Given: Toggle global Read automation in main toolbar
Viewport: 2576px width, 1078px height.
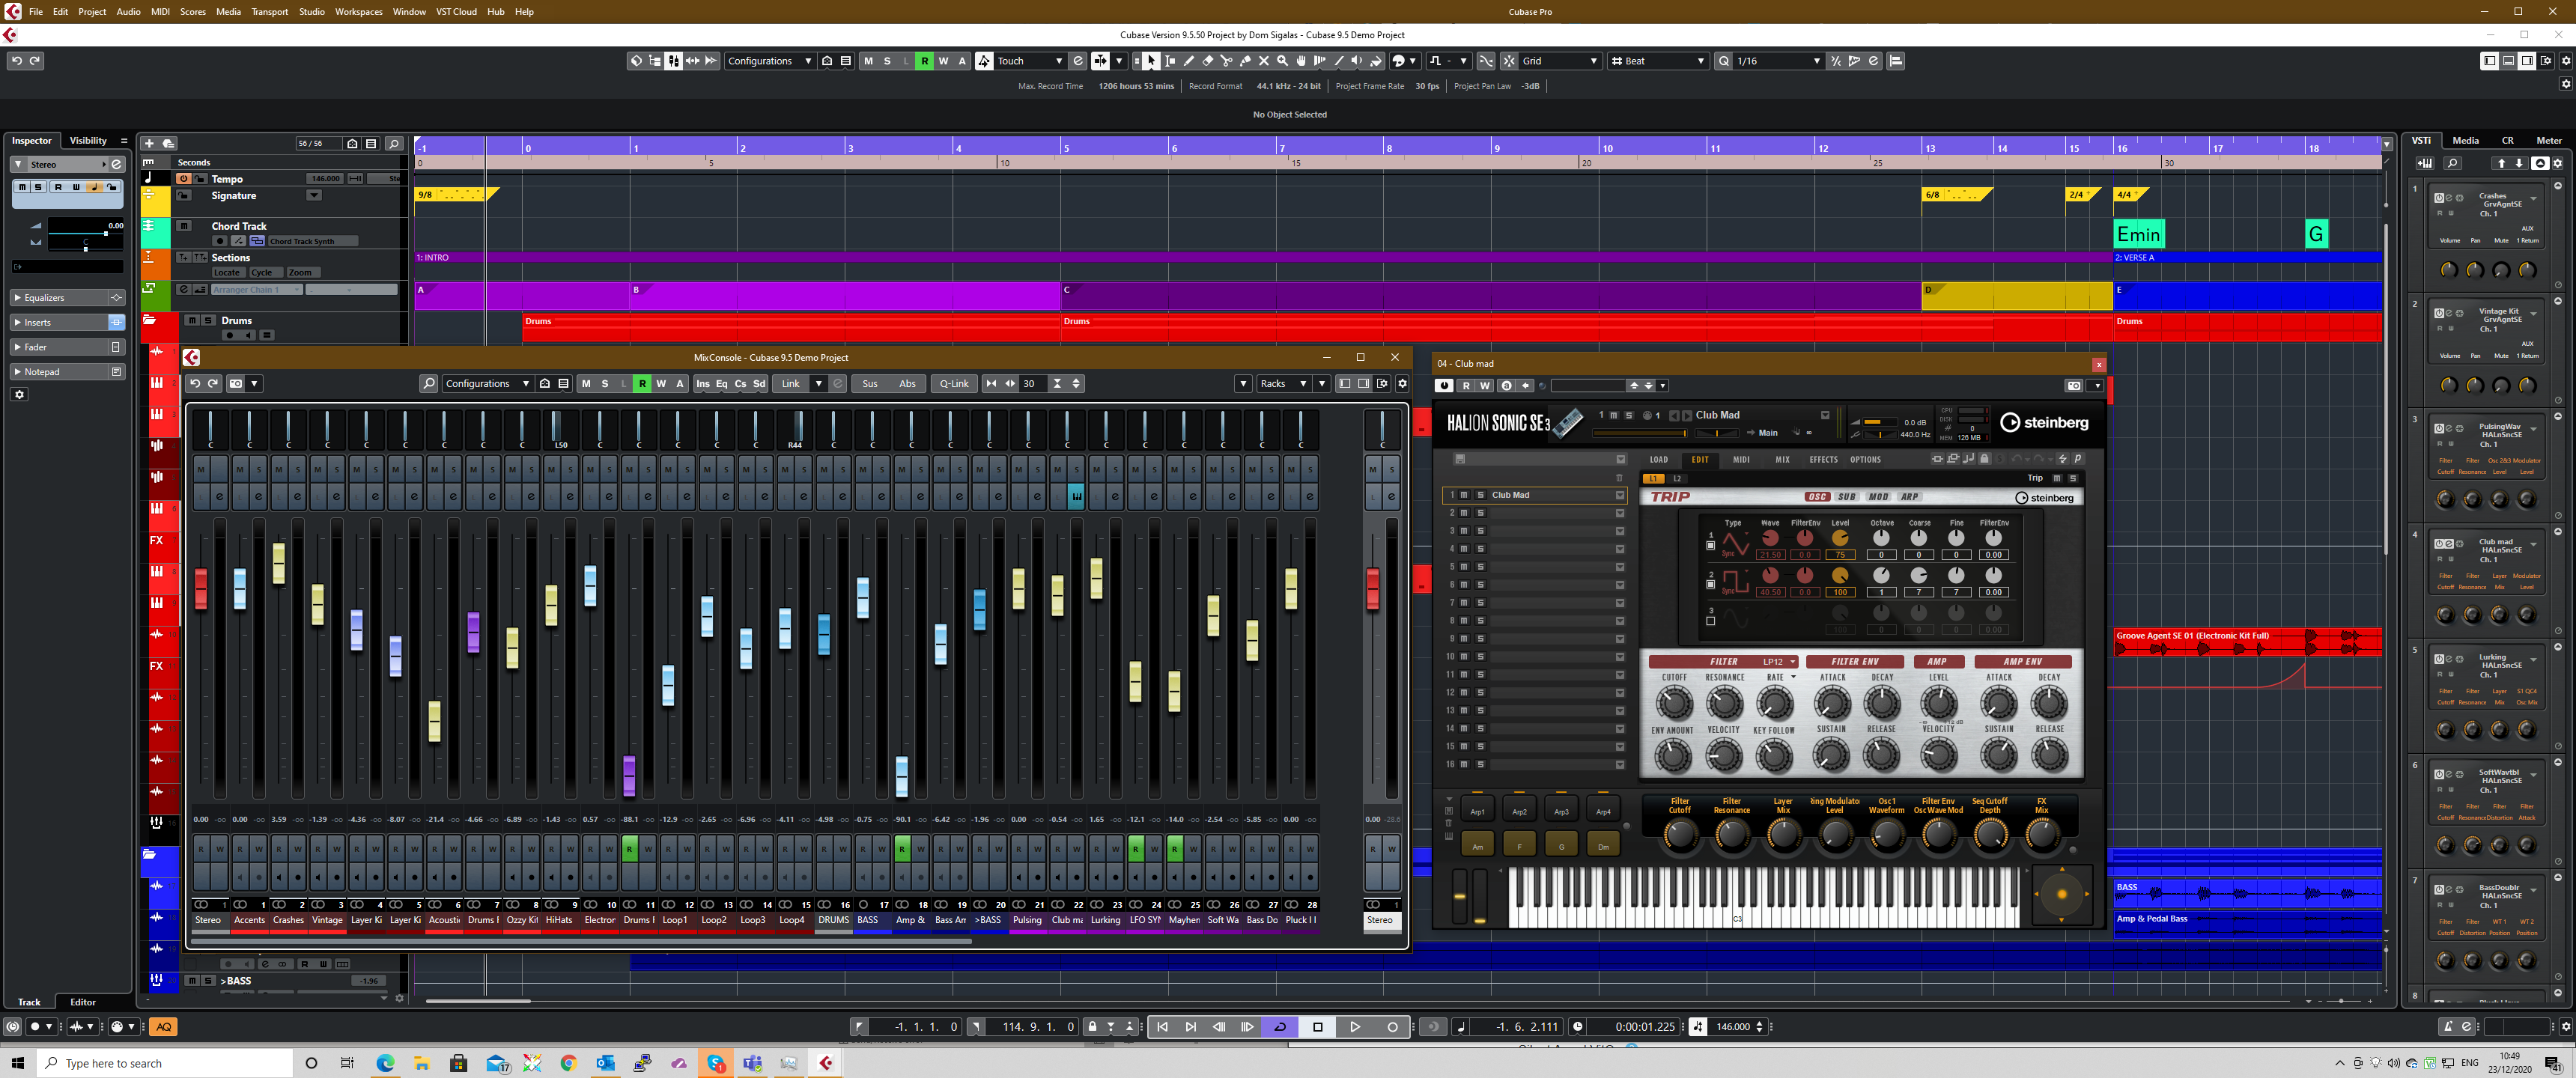Looking at the screenshot, I should 925,61.
